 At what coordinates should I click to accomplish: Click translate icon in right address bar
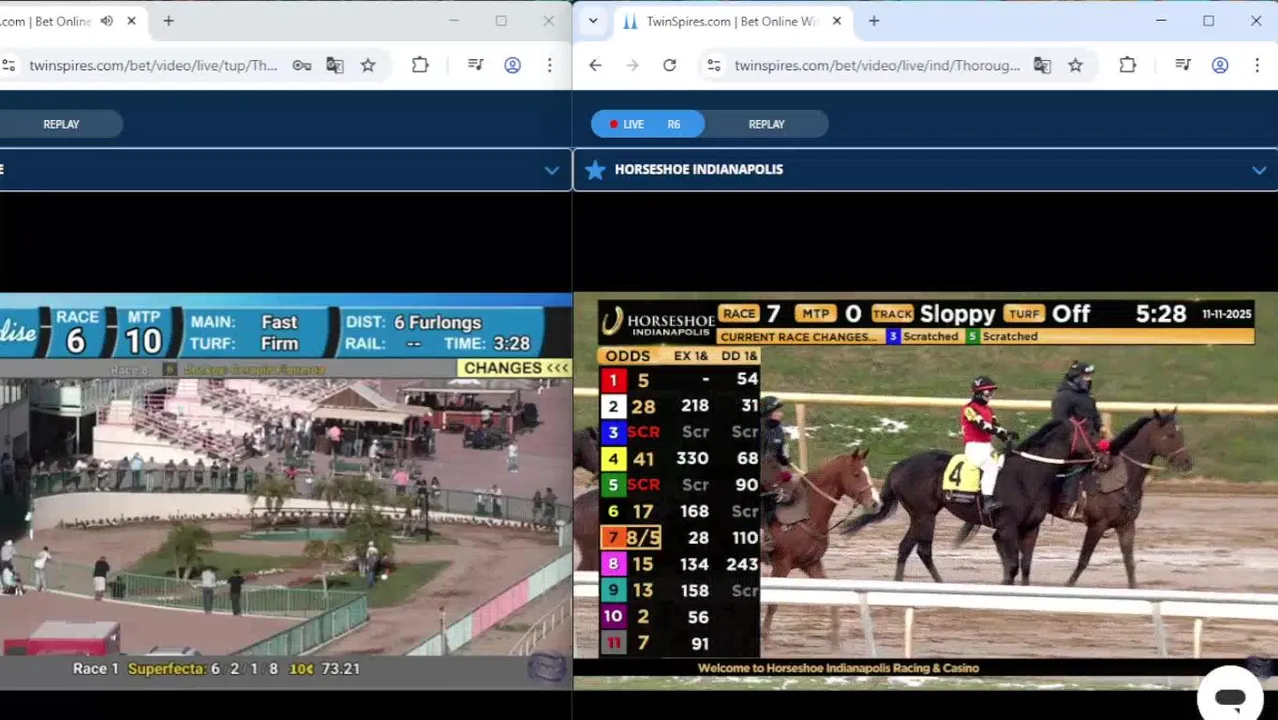[x=1042, y=65]
